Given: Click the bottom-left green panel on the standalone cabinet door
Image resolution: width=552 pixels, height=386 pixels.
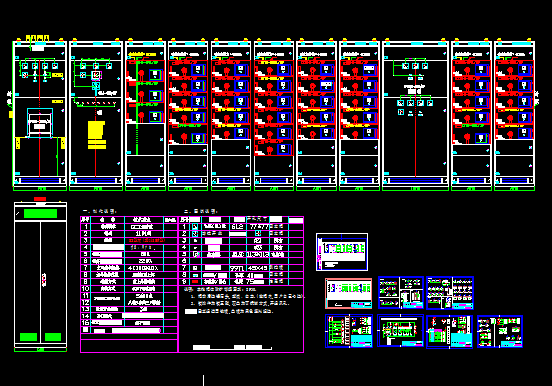Looking at the screenshot, I should pos(29,337).
